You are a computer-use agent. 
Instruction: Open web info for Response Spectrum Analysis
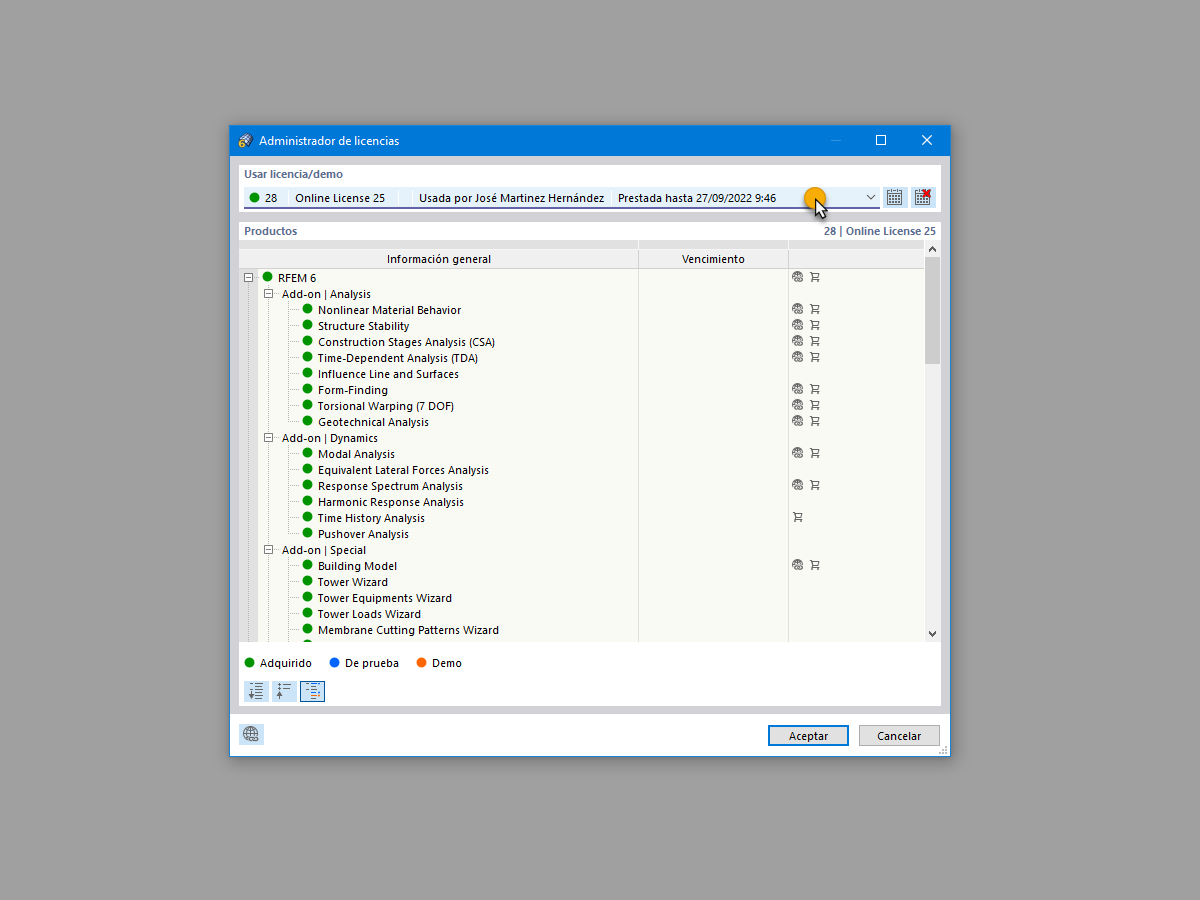[797, 485]
